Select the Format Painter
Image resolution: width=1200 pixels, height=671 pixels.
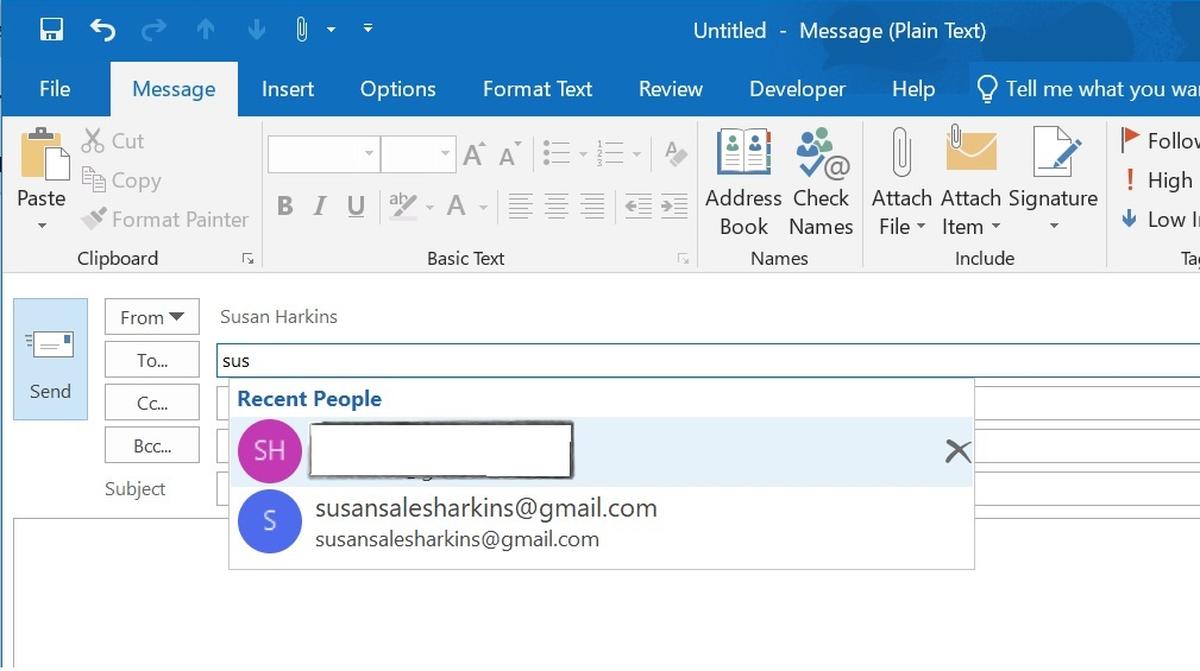[165, 219]
